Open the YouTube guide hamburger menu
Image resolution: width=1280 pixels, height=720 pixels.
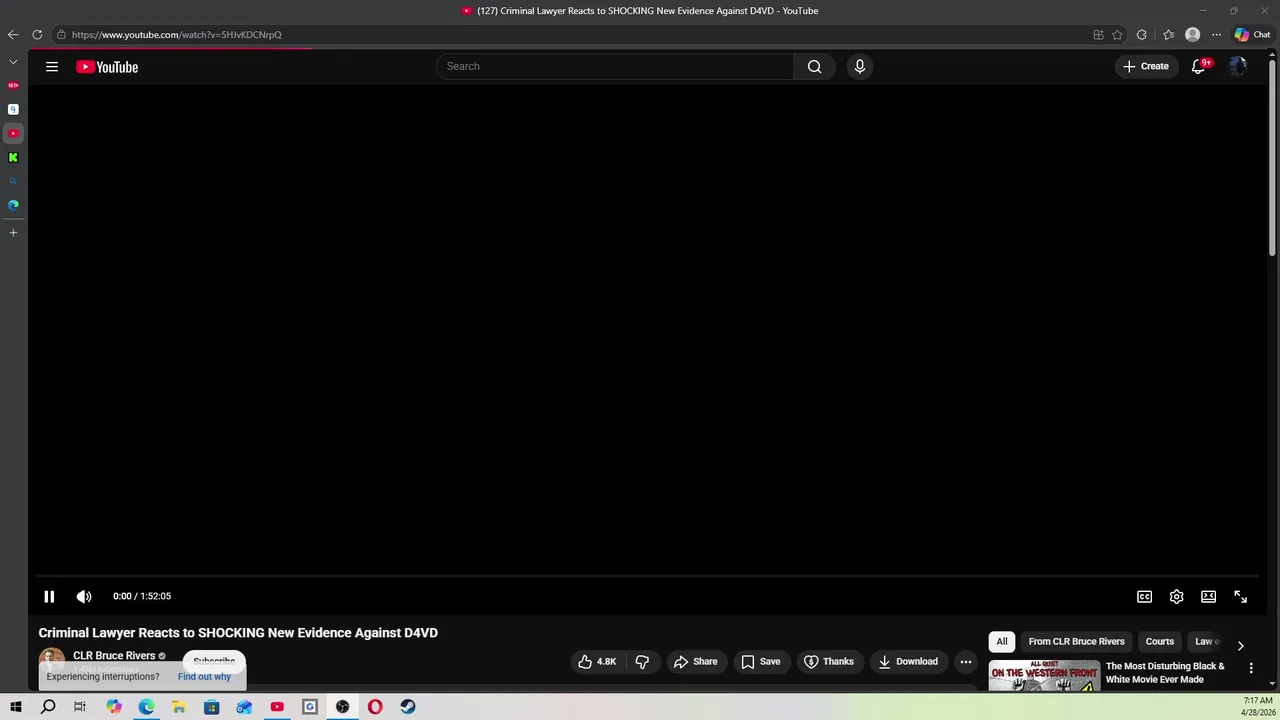click(52, 67)
